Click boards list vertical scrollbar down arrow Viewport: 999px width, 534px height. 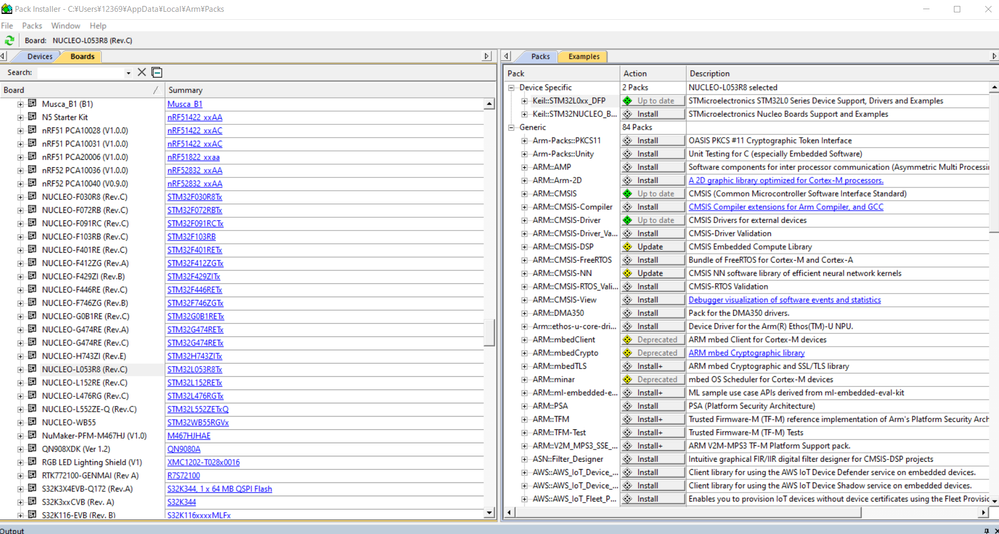489,512
